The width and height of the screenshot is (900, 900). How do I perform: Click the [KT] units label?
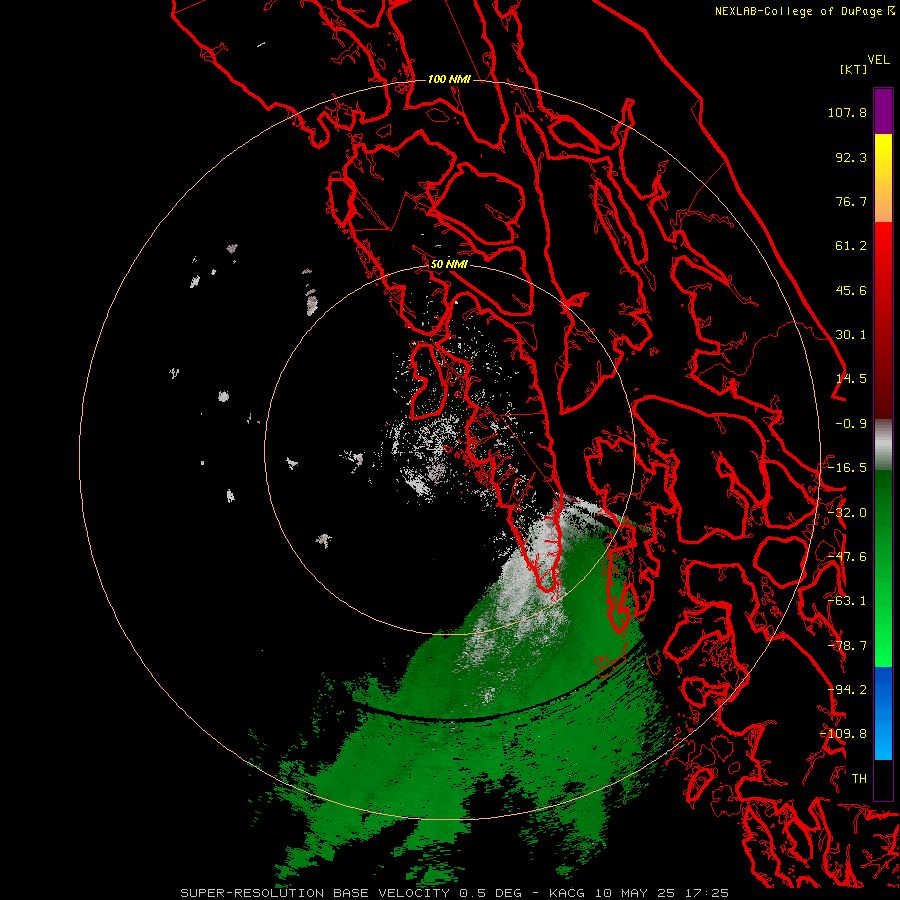[x=854, y=69]
